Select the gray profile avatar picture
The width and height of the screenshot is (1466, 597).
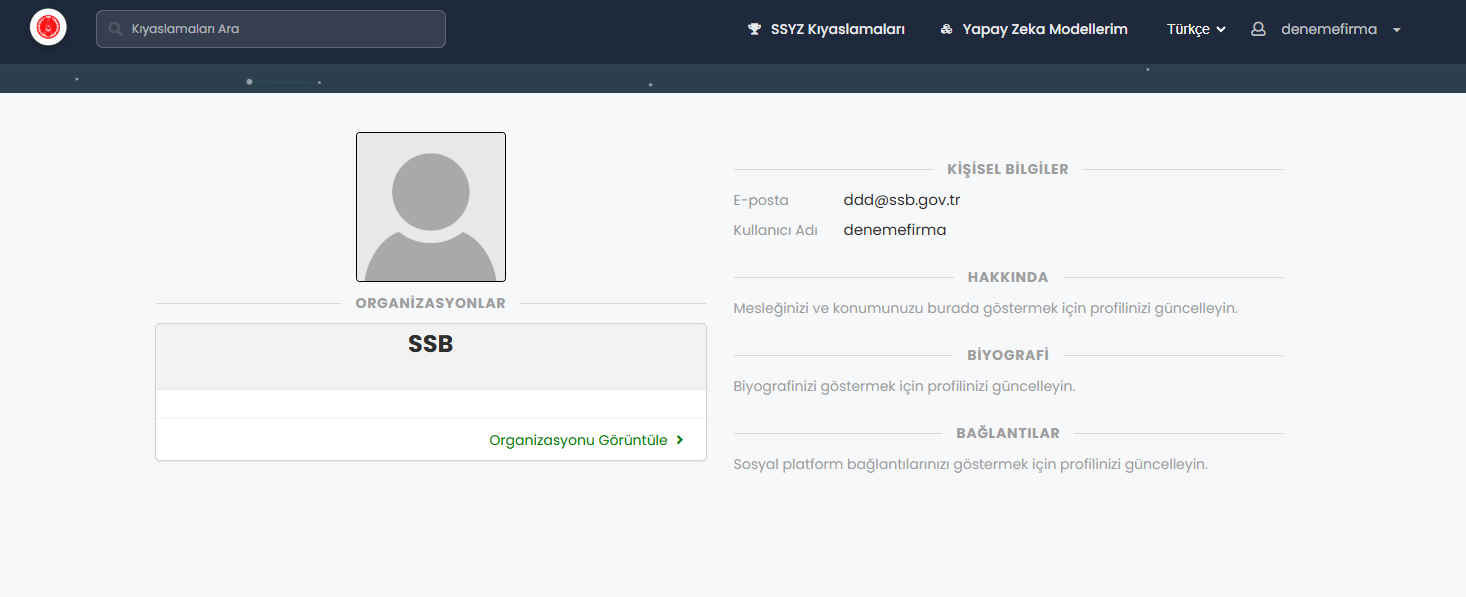(x=431, y=207)
